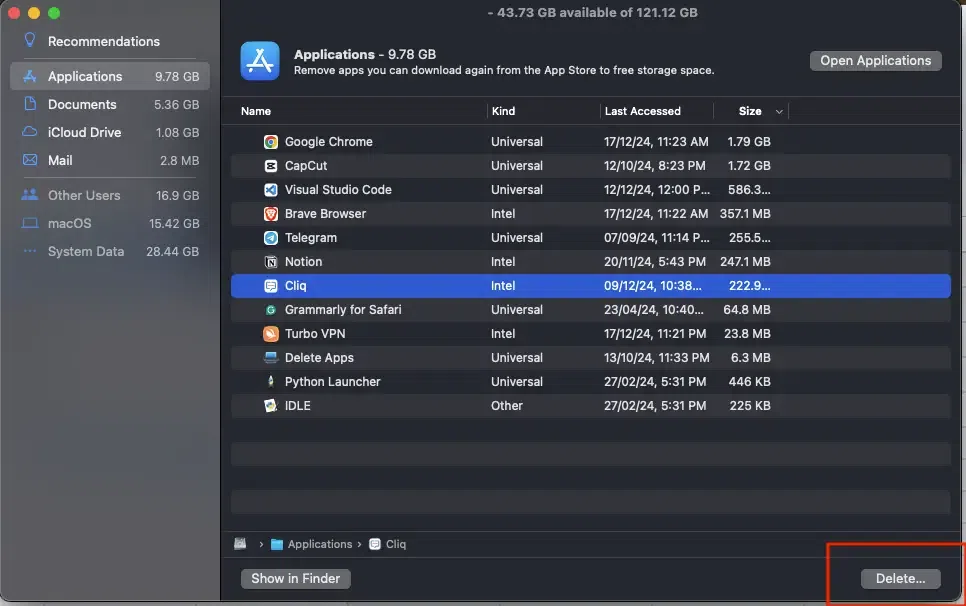This screenshot has width=966, height=606.
Task: Select the Brave Browser row name
Action: pos(325,214)
